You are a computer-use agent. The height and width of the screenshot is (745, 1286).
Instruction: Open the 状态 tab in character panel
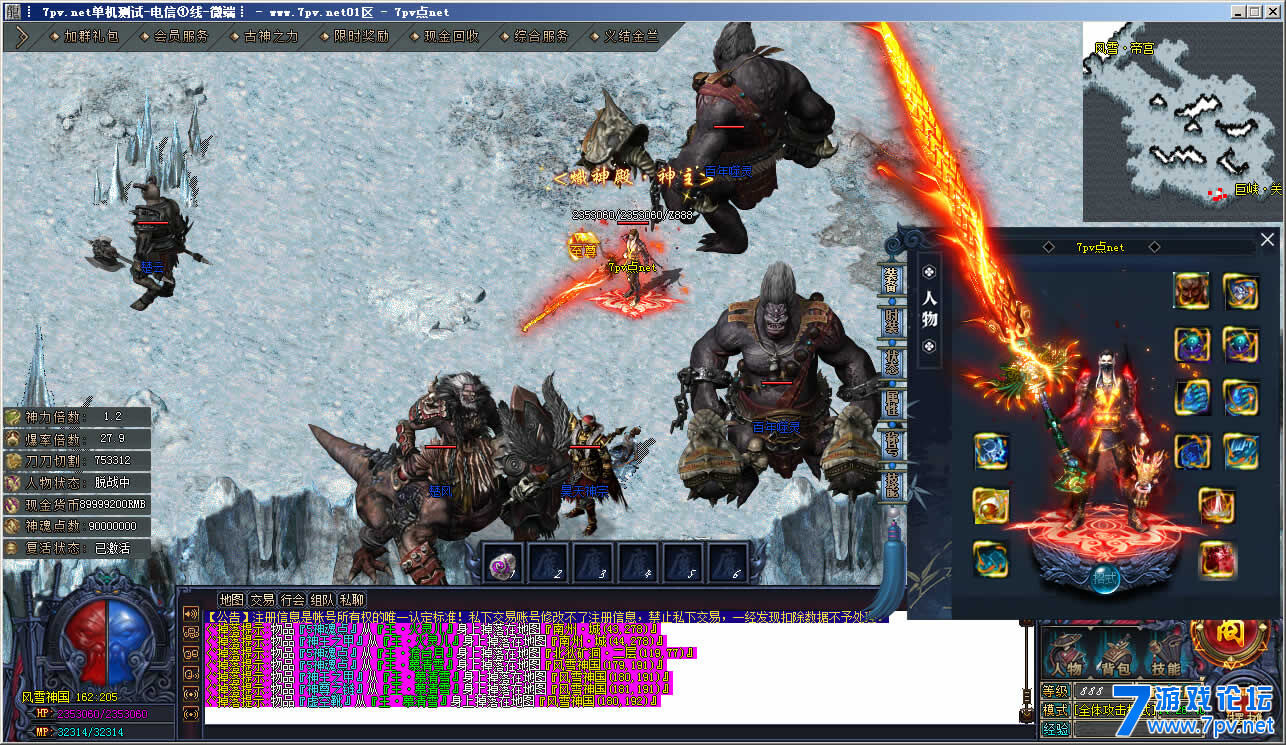[x=892, y=363]
